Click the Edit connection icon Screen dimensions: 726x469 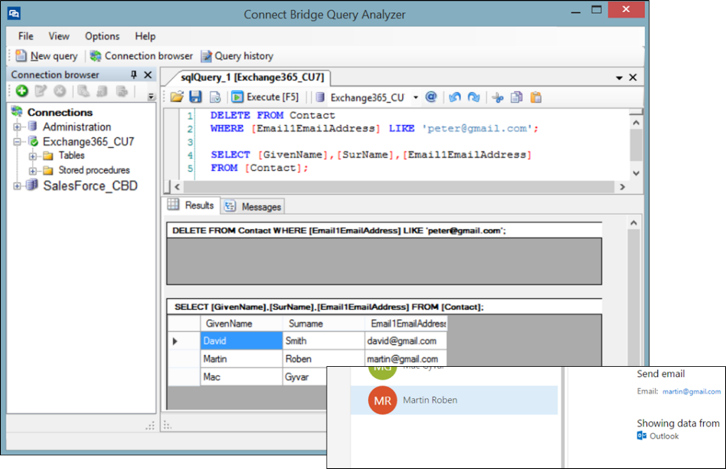pos(41,91)
